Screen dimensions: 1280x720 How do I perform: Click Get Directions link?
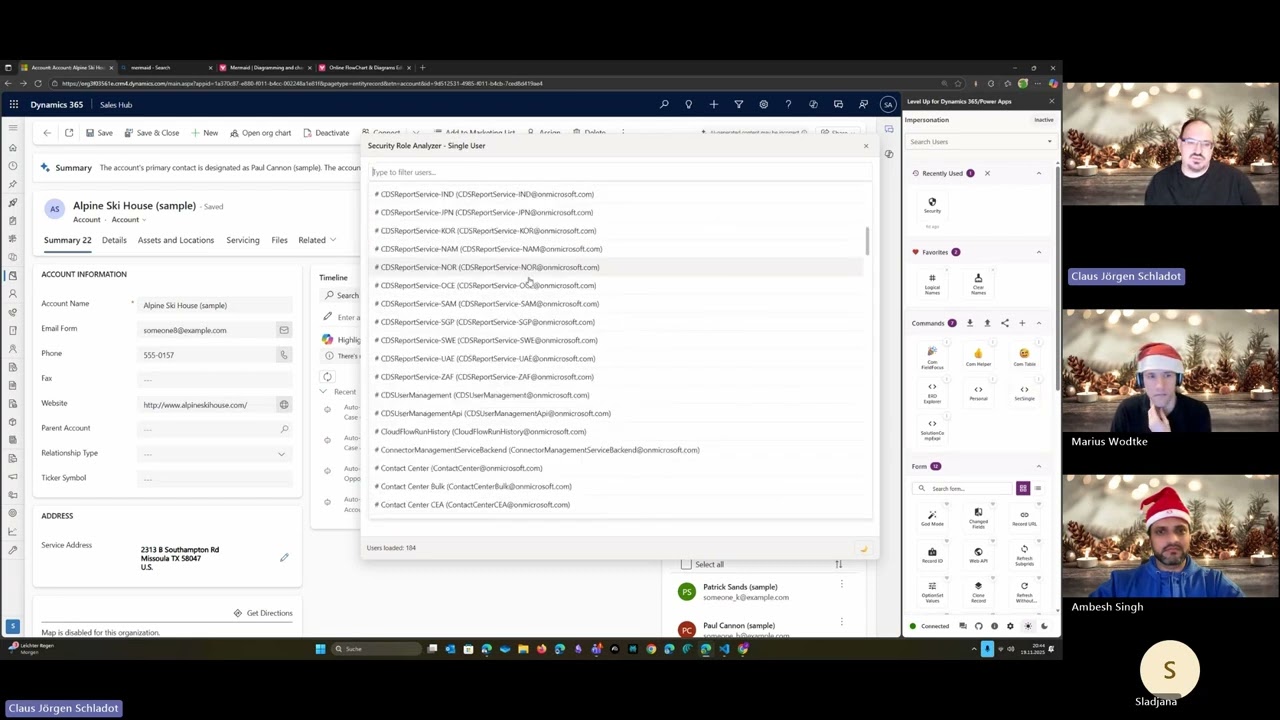click(263, 613)
